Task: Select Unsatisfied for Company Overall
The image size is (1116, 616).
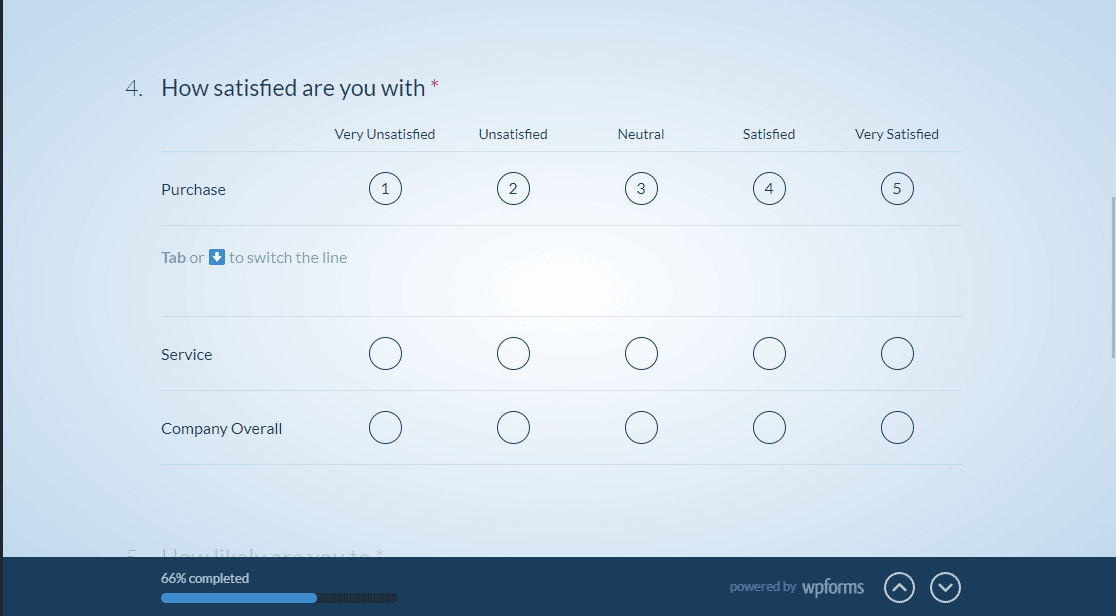Action: [x=513, y=428]
